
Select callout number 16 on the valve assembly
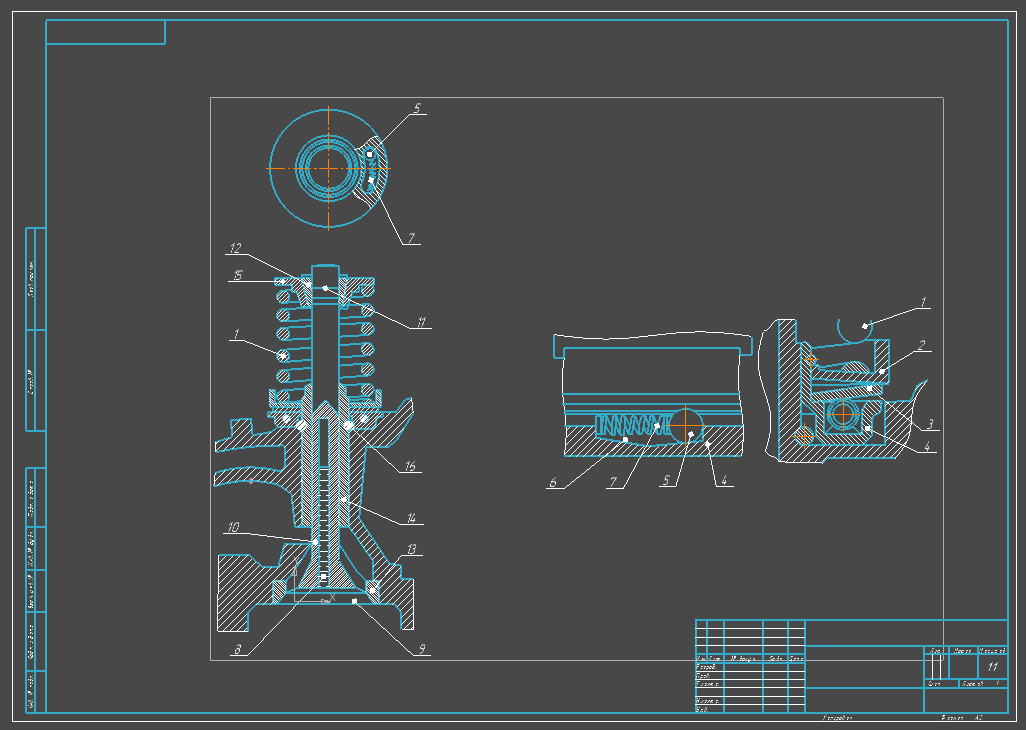click(x=409, y=466)
